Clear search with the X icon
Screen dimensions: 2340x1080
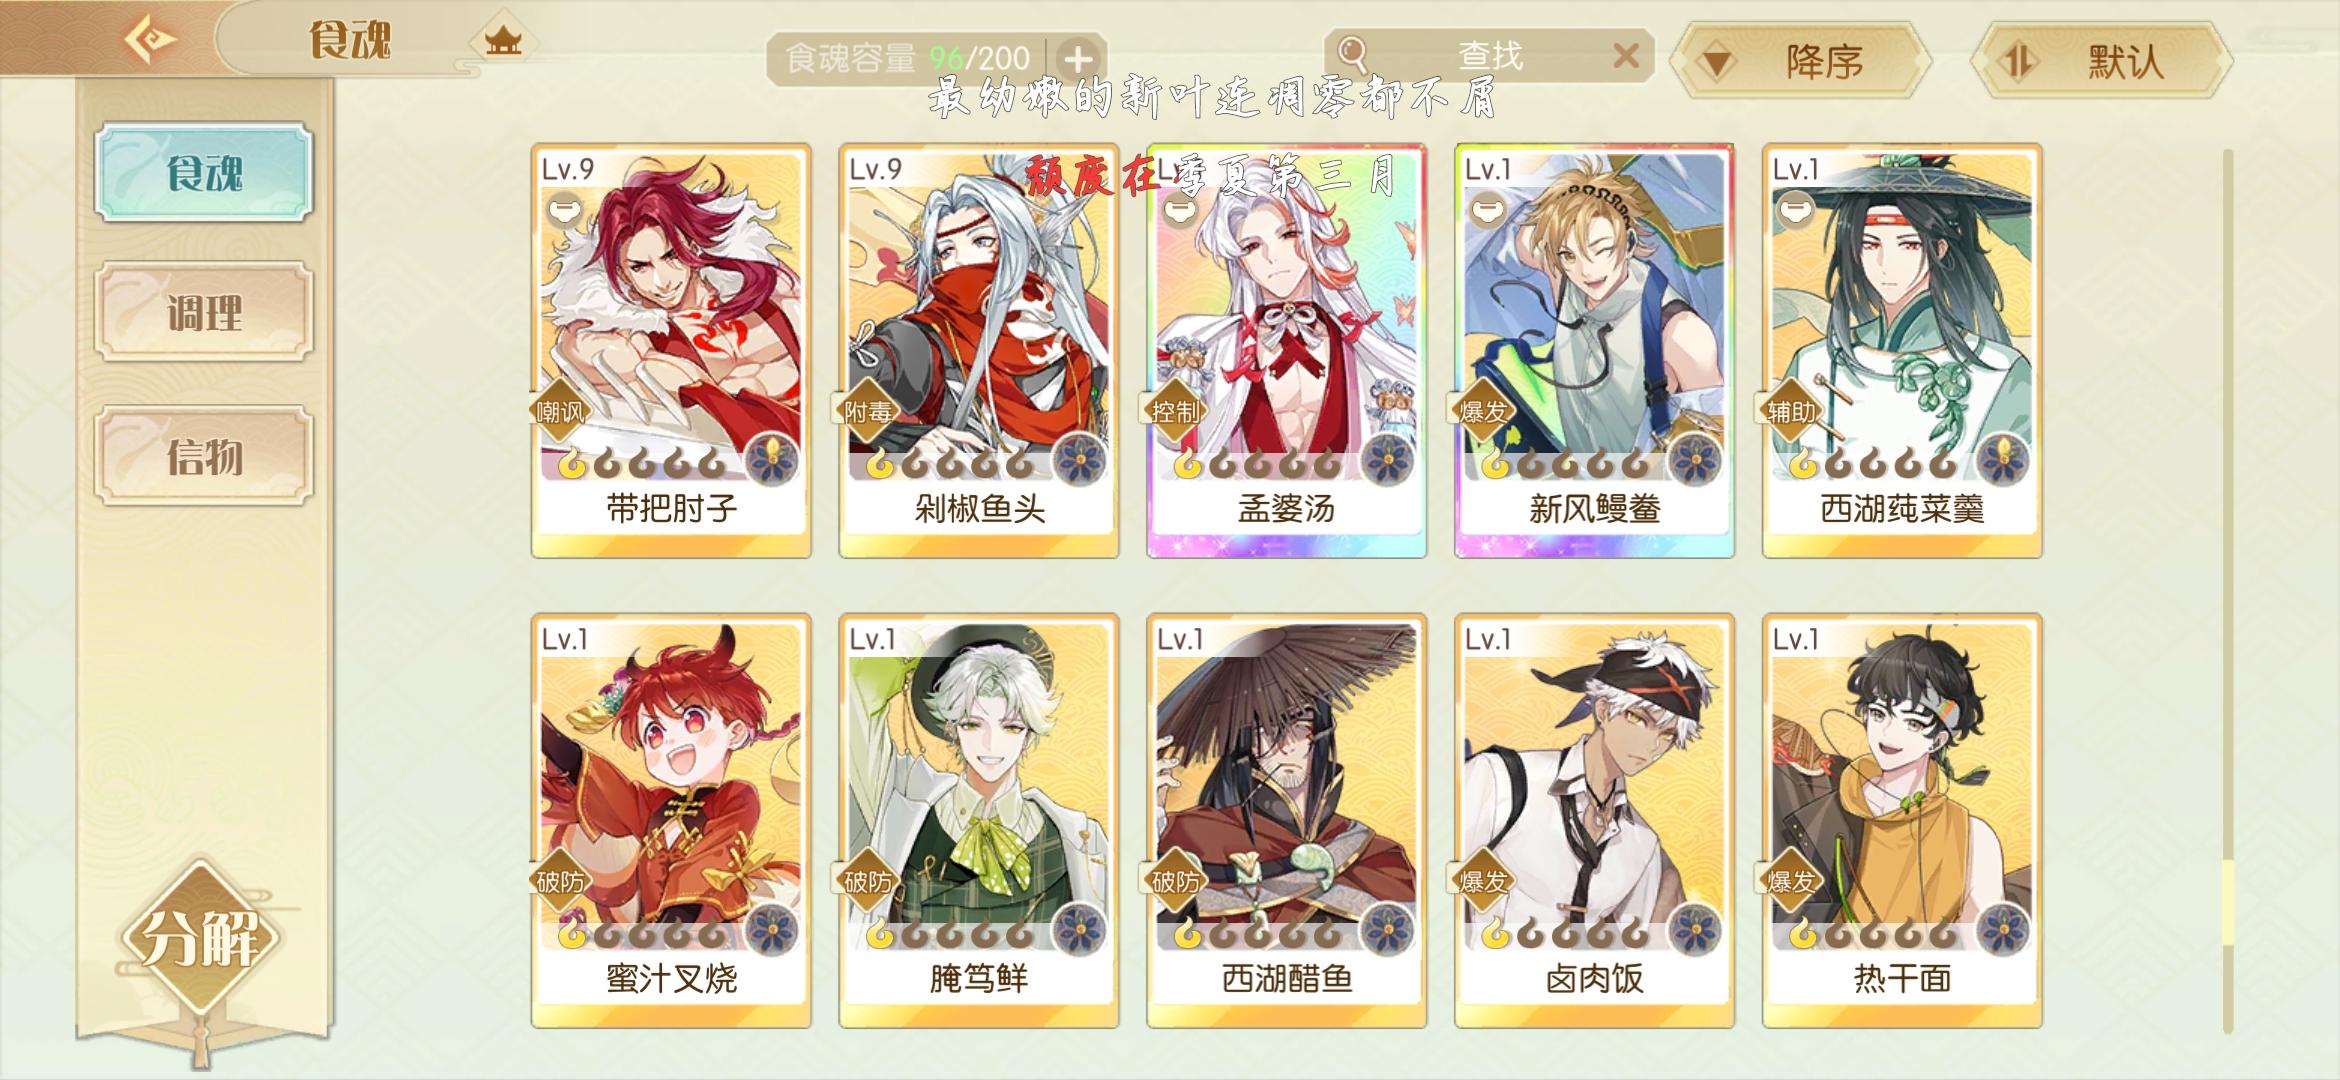(1626, 56)
